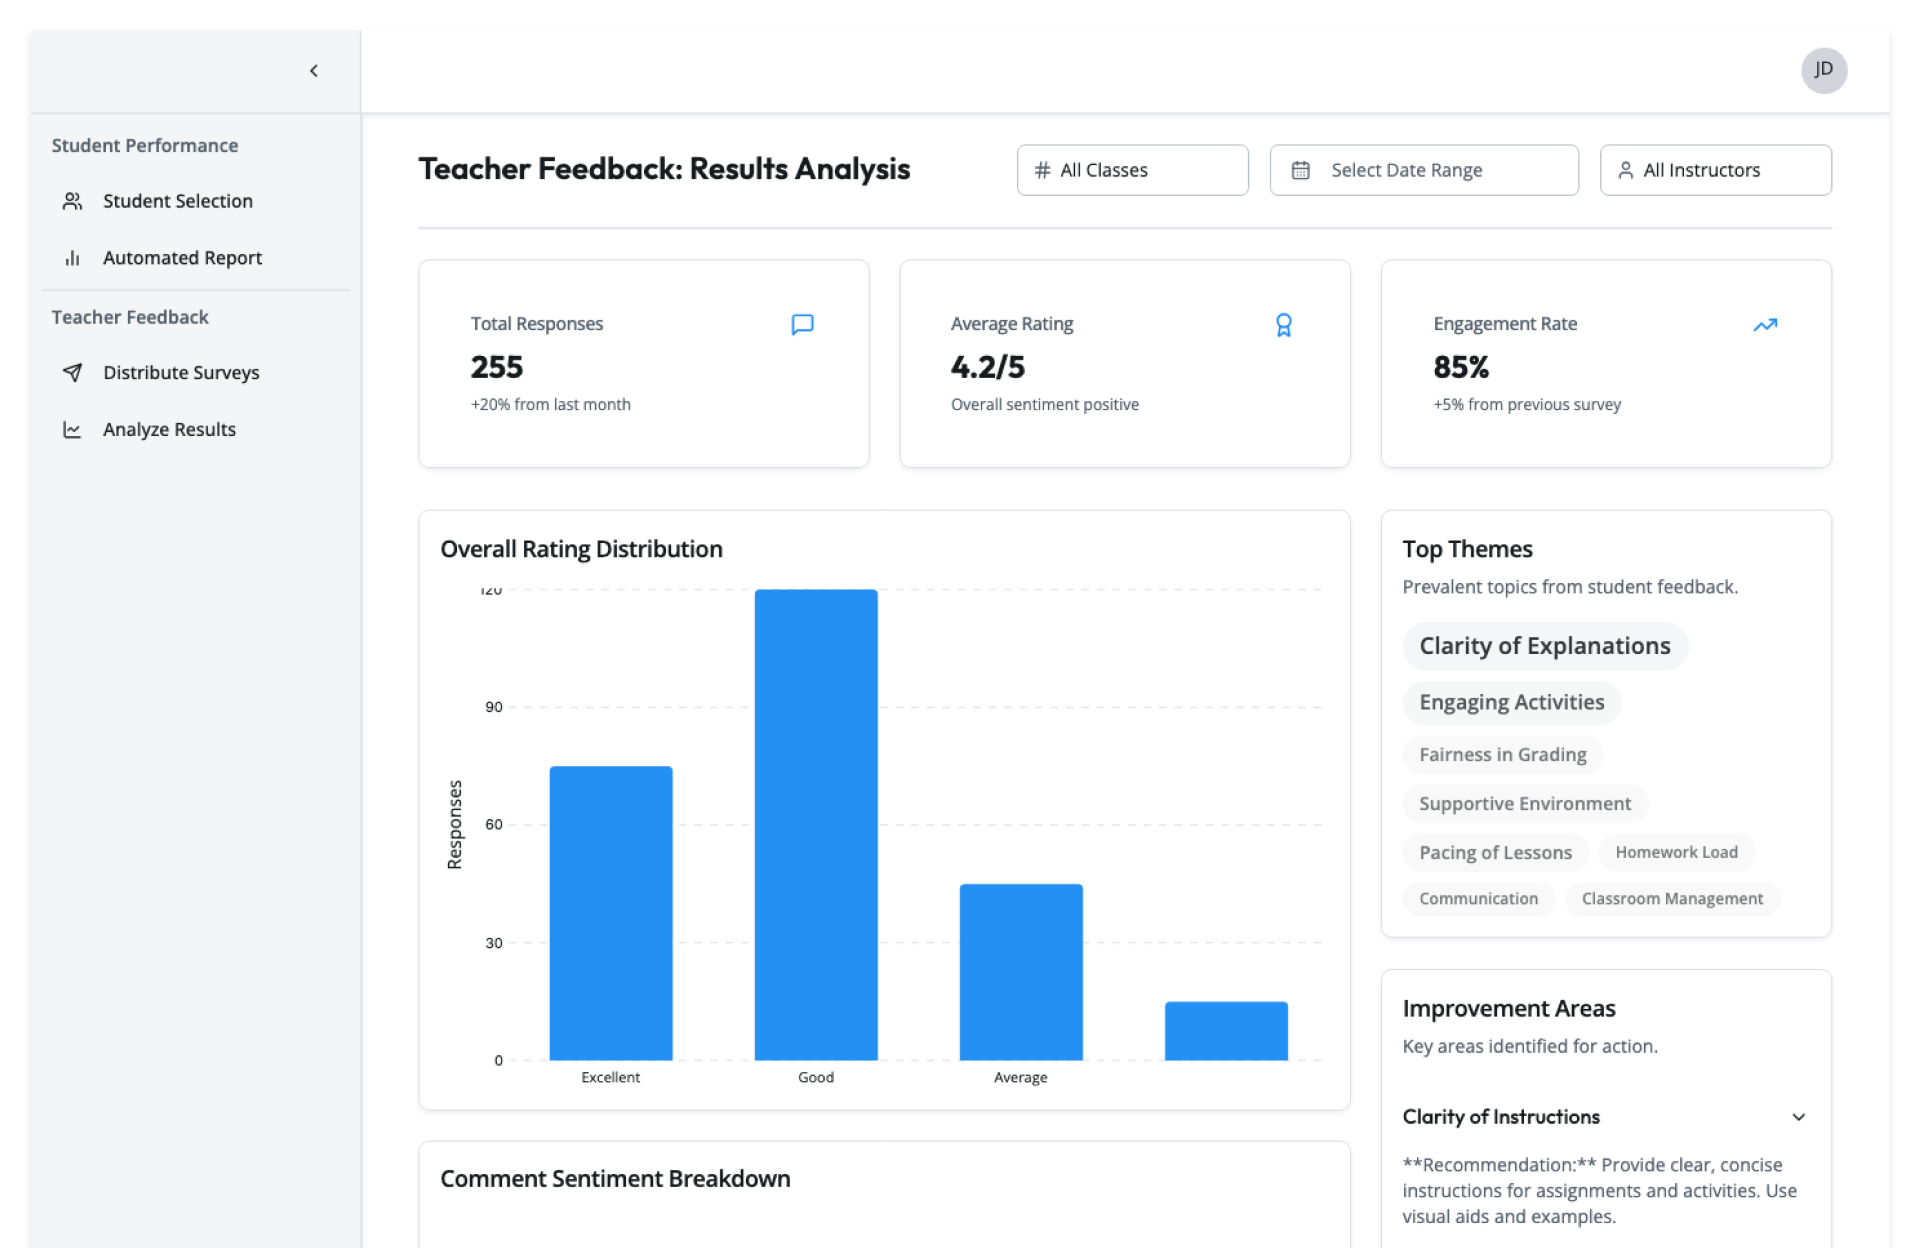Open the All Instructors dropdown filter

click(x=1715, y=171)
